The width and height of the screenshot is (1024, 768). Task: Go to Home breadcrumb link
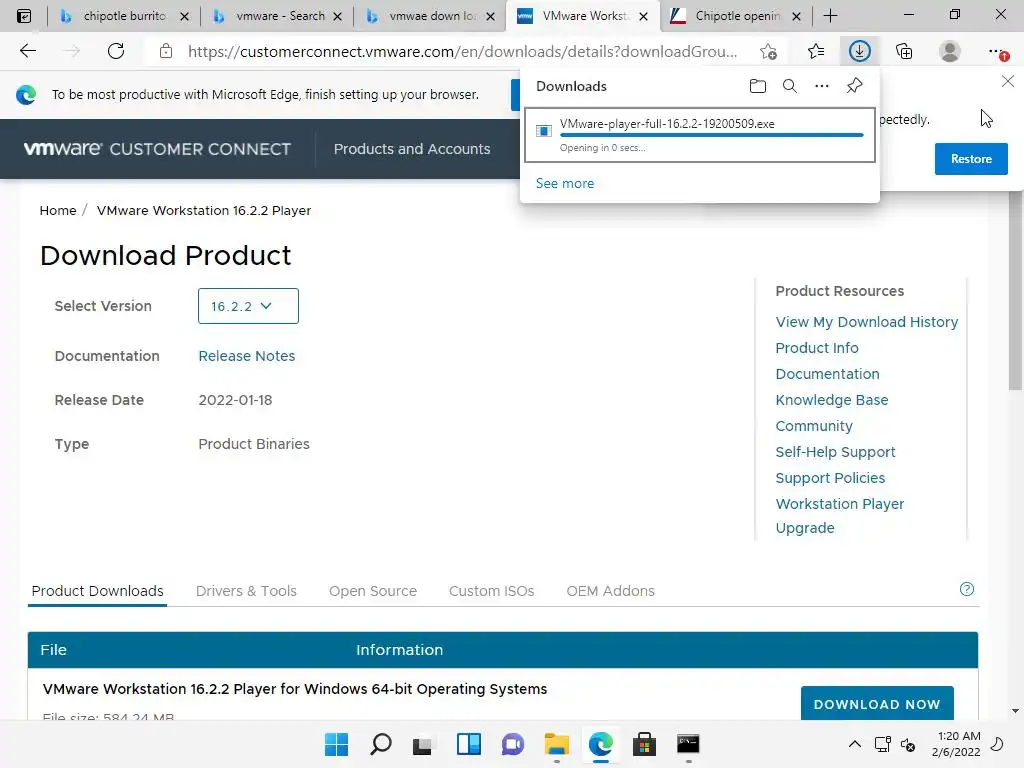click(58, 210)
